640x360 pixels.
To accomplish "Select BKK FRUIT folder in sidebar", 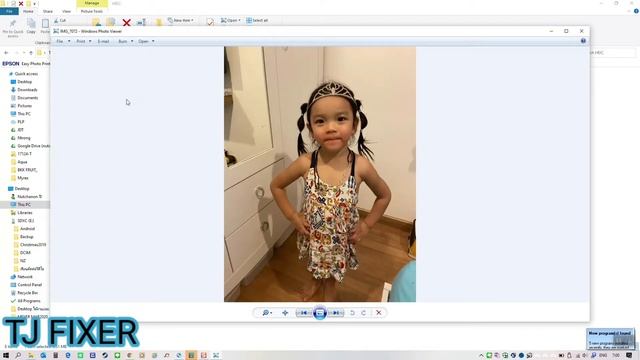I will pos(27,170).
